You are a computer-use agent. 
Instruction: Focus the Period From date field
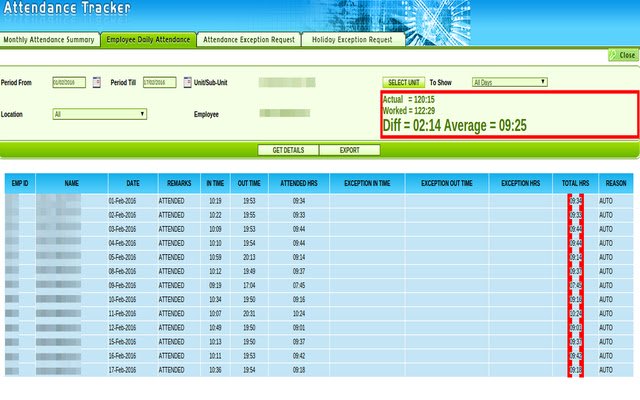[x=69, y=82]
